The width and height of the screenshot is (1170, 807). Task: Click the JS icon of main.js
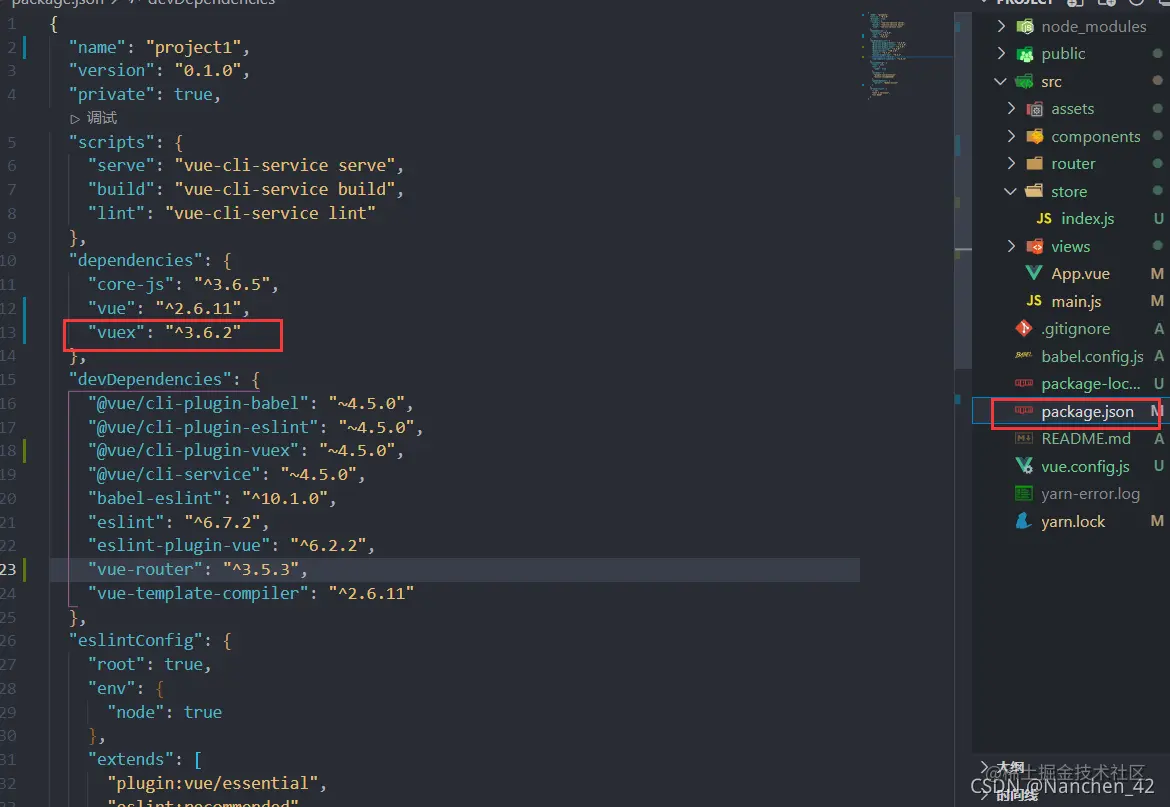[x=1034, y=301]
